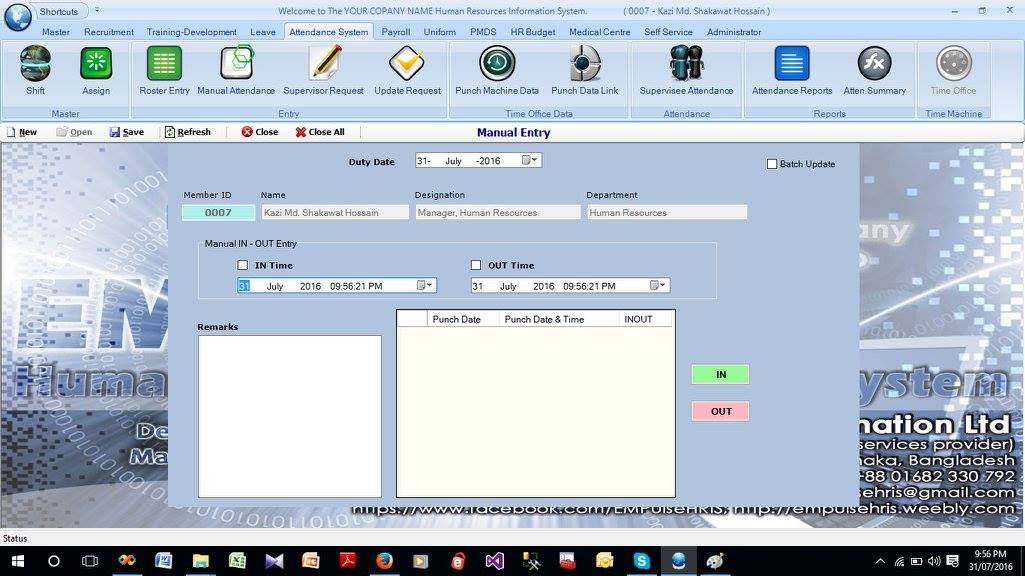Open Attendance Reports icon

(792, 63)
